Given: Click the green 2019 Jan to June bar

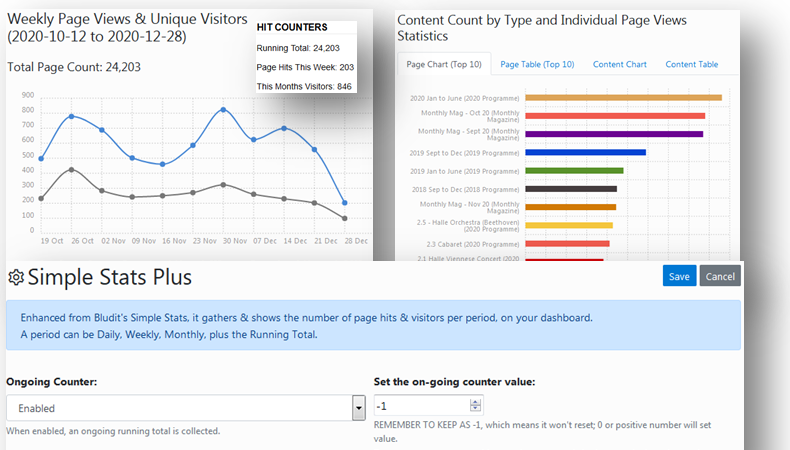Looking at the screenshot, I should coord(574,171).
